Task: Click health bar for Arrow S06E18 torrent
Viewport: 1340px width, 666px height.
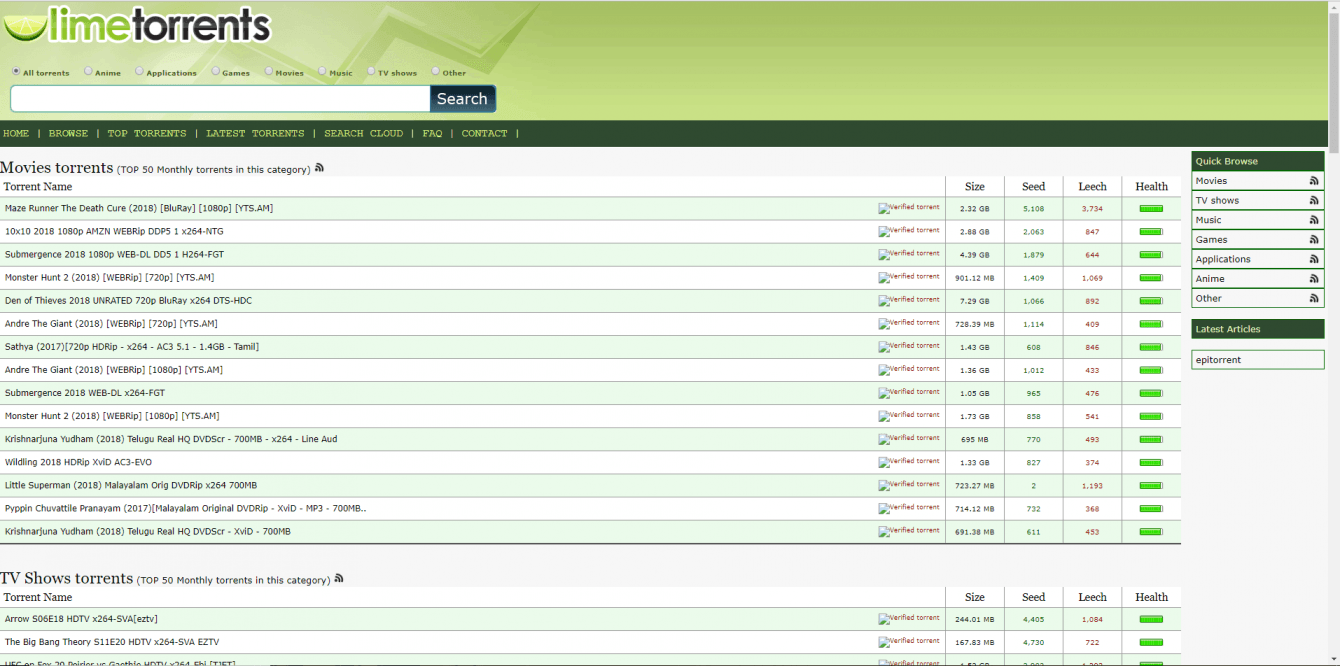Action: (1151, 619)
